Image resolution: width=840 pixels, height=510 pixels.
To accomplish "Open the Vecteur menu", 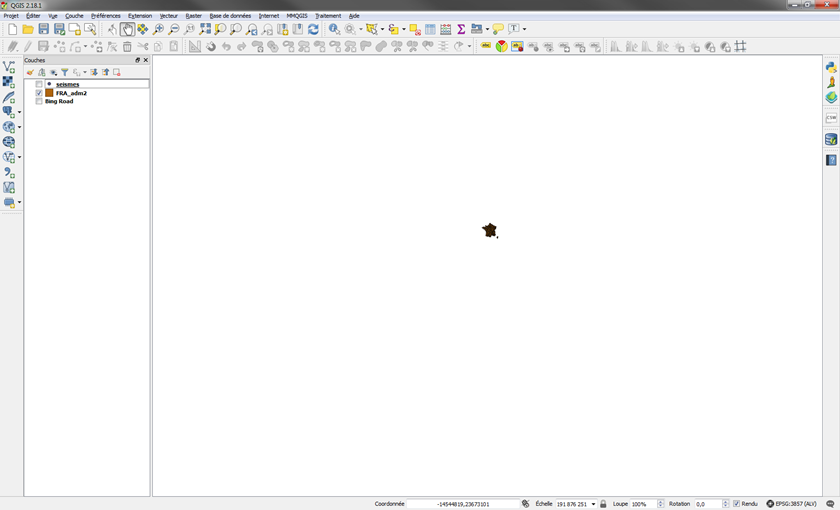I will 168,16.
